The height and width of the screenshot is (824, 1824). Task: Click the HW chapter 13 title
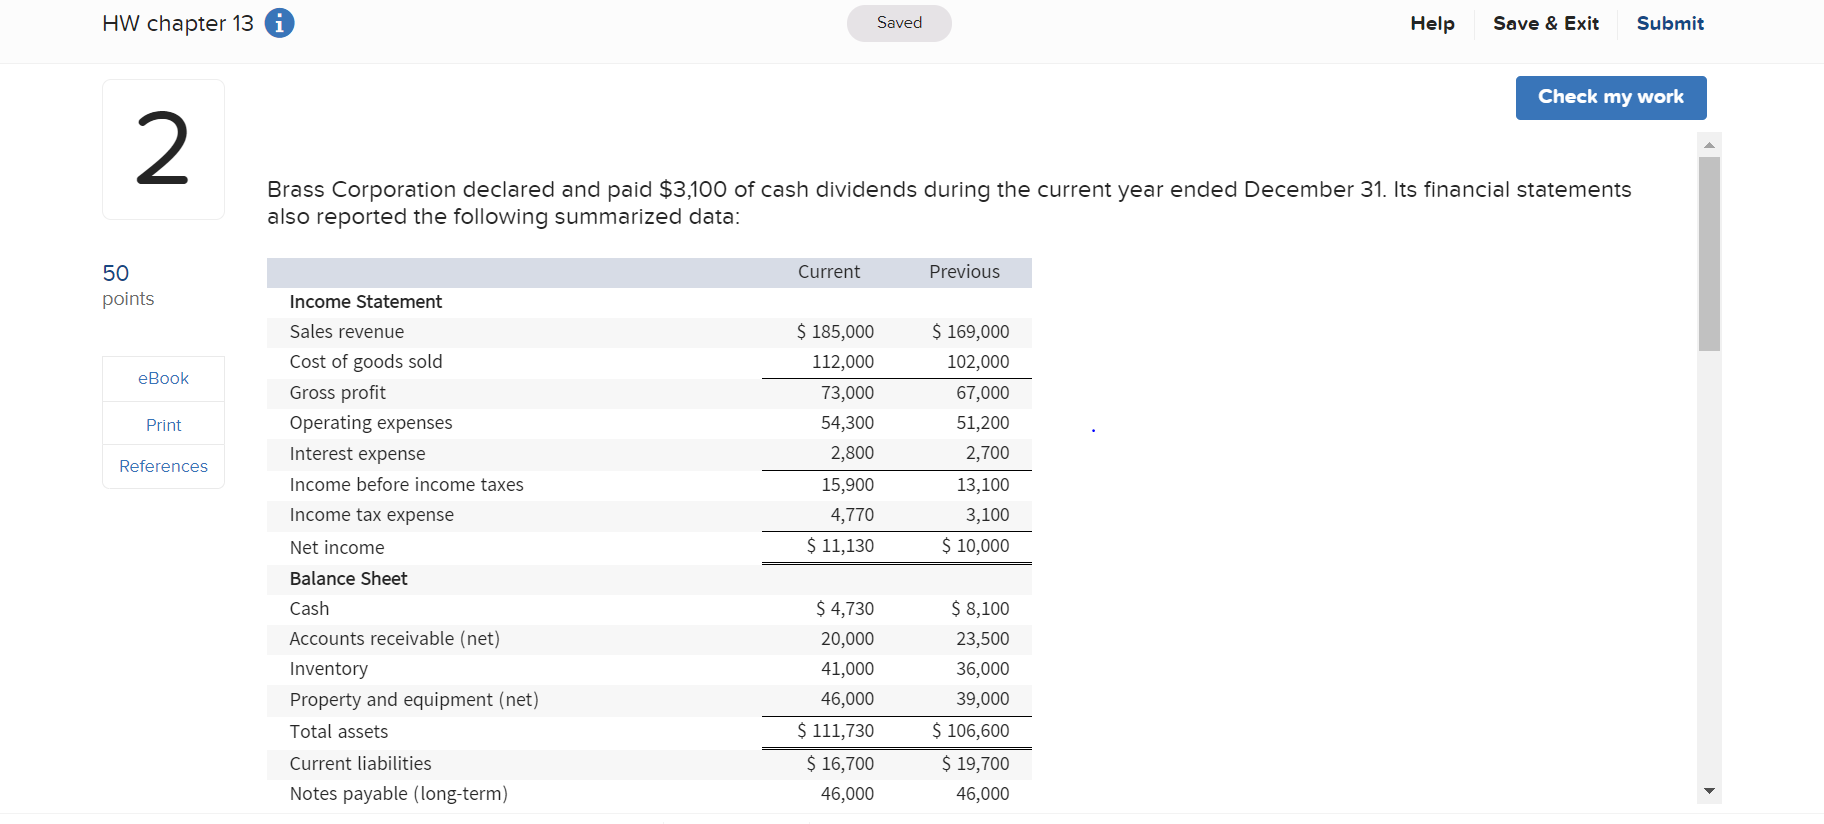click(x=178, y=23)
